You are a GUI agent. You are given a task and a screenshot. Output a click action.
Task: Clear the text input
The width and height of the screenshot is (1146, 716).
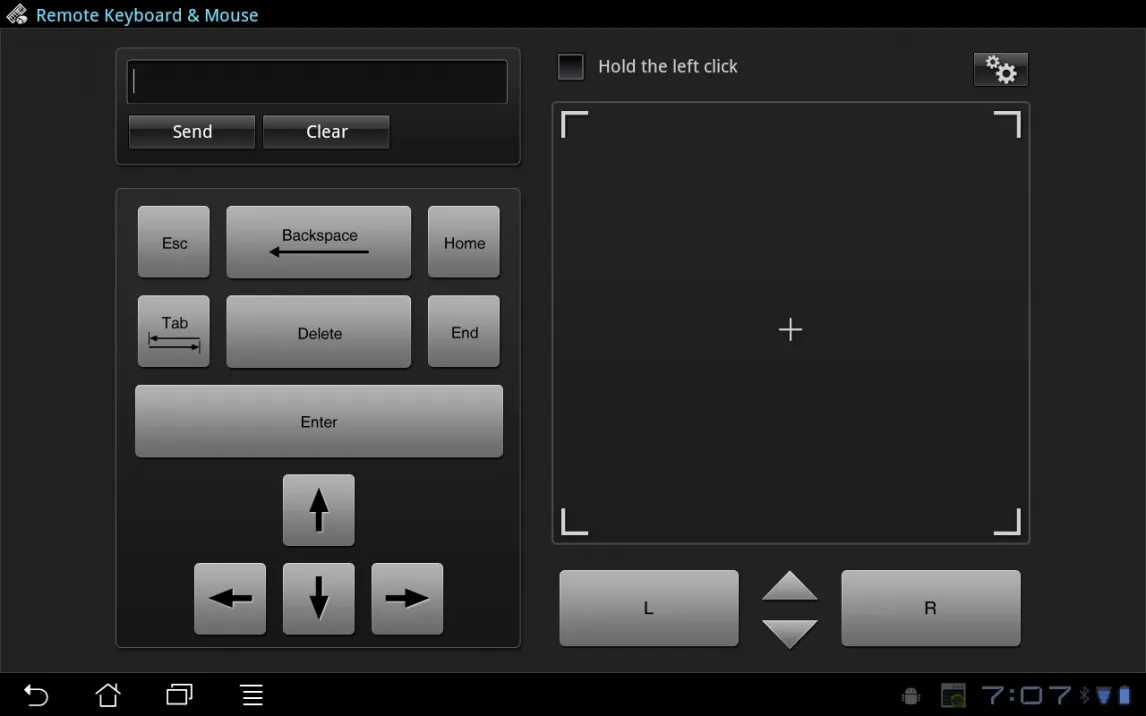(326, 132)
